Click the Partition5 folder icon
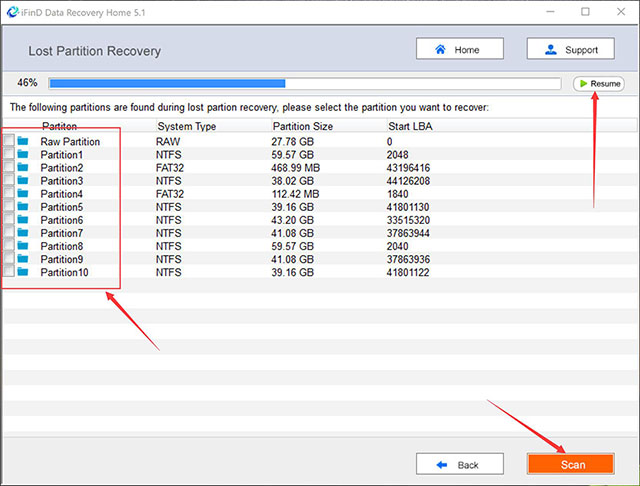 point(23,206)
